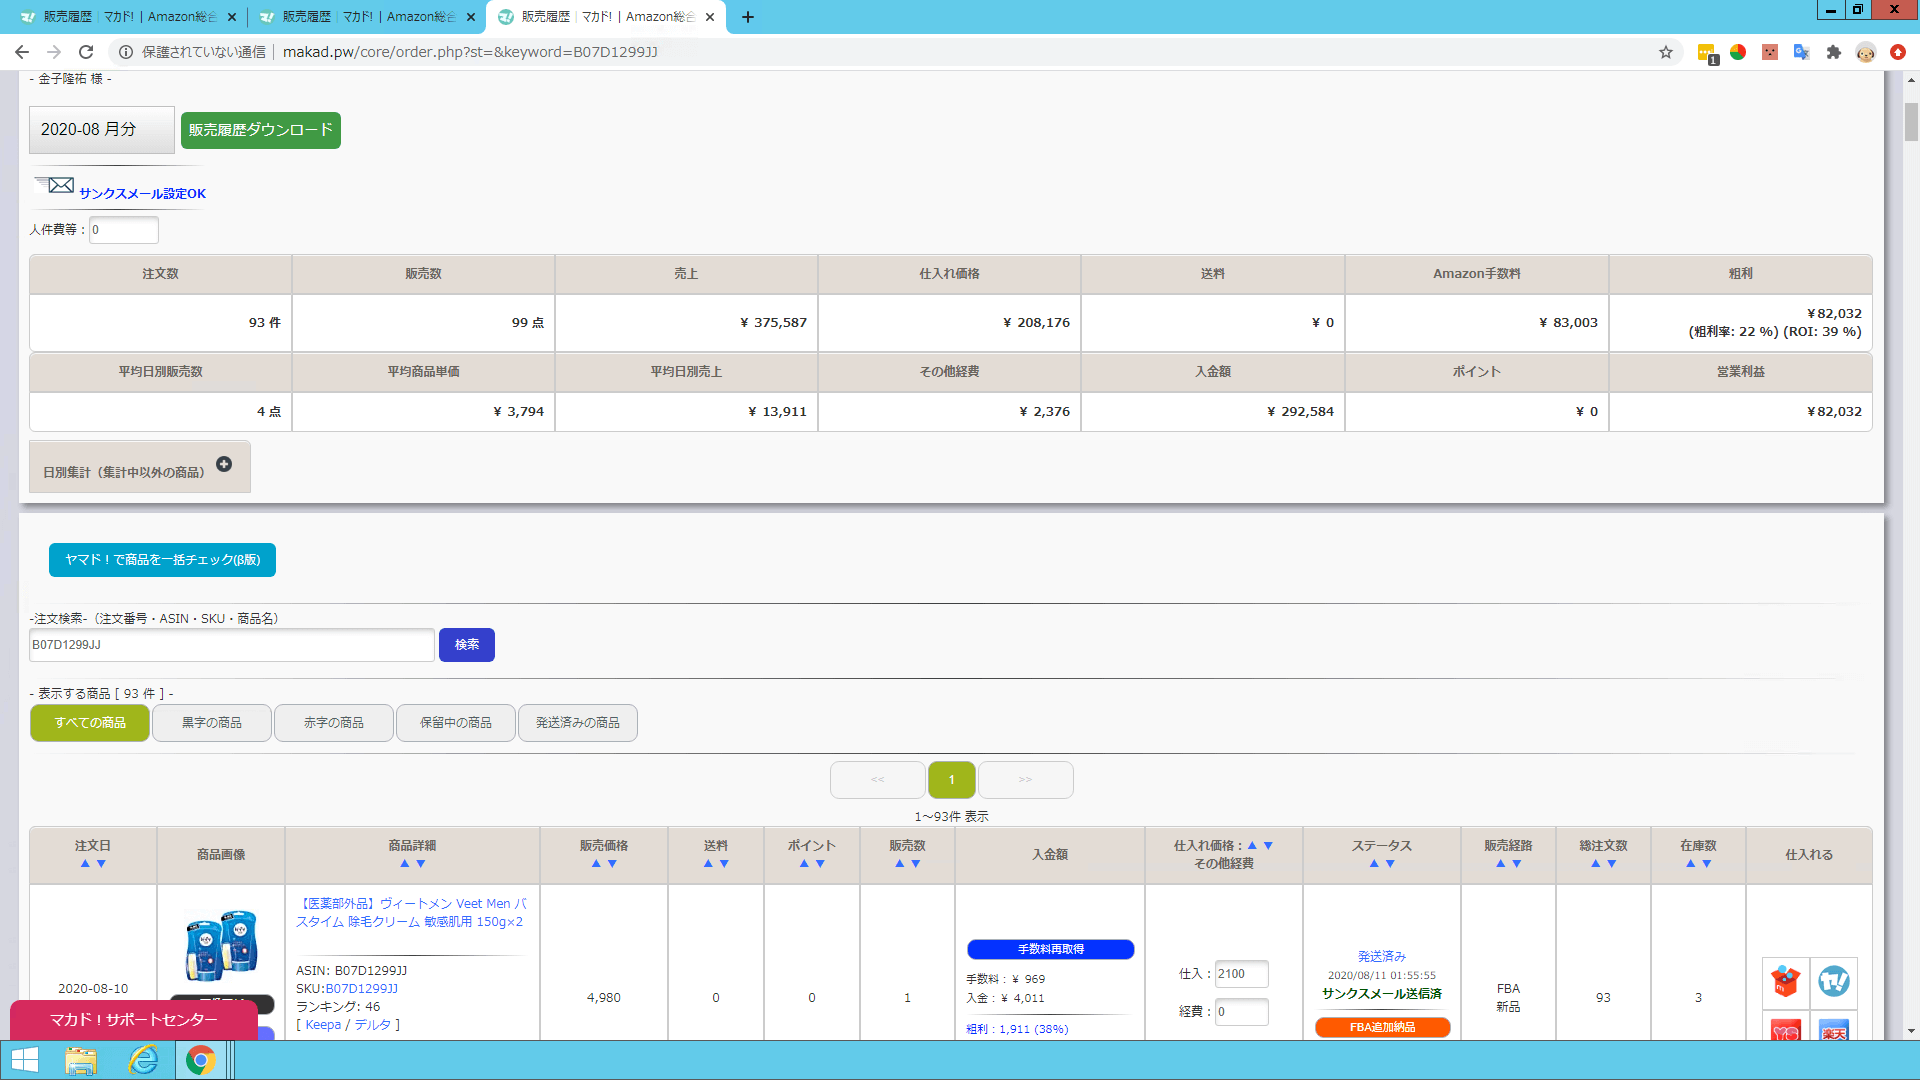Expand daily totals with the plus icon
This screenshot has height=1080, width=1920.
tap(224, 464)
